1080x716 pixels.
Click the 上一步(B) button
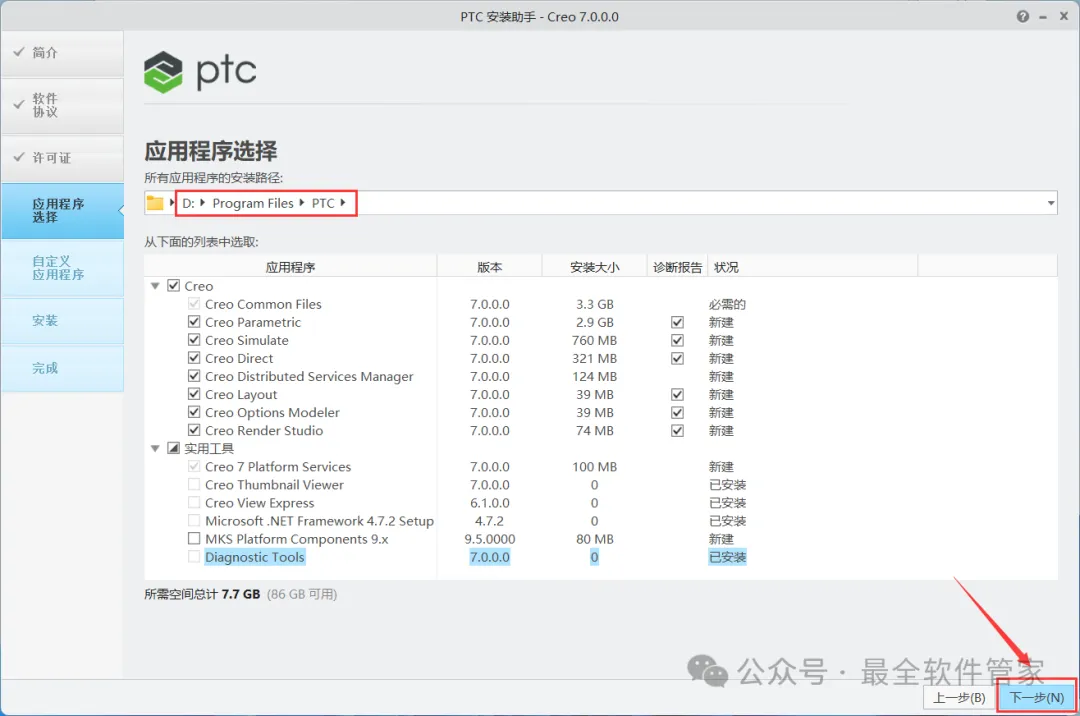click(959, 697)
